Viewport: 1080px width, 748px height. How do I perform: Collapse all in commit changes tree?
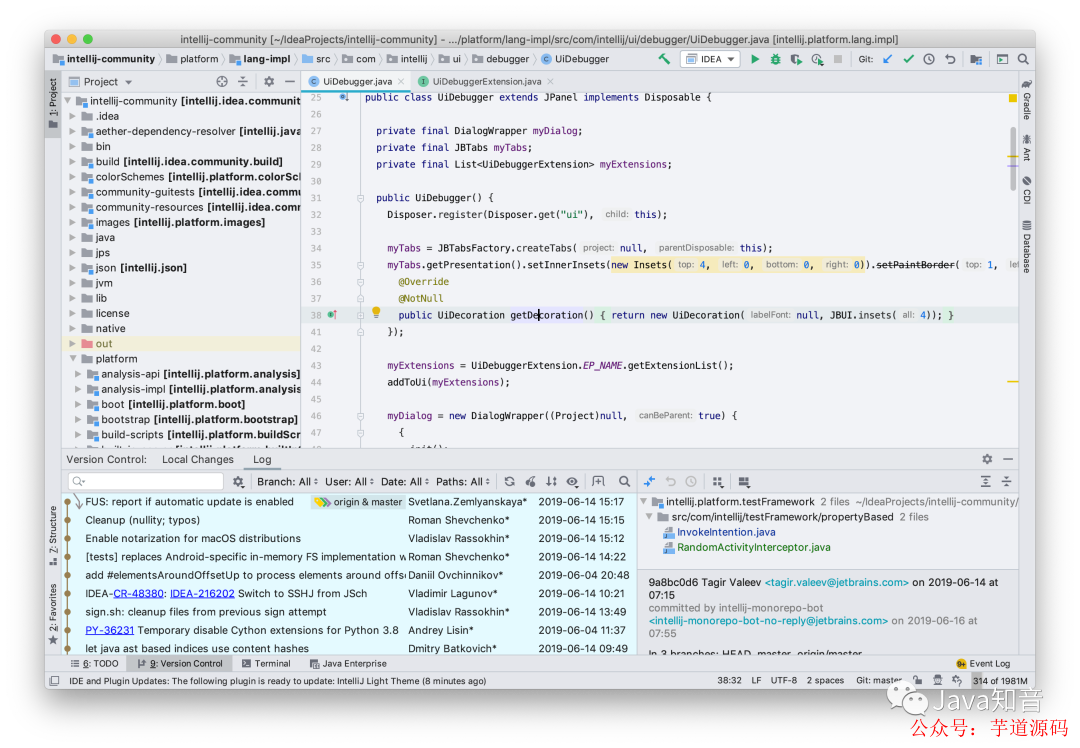pos(1006,481)
